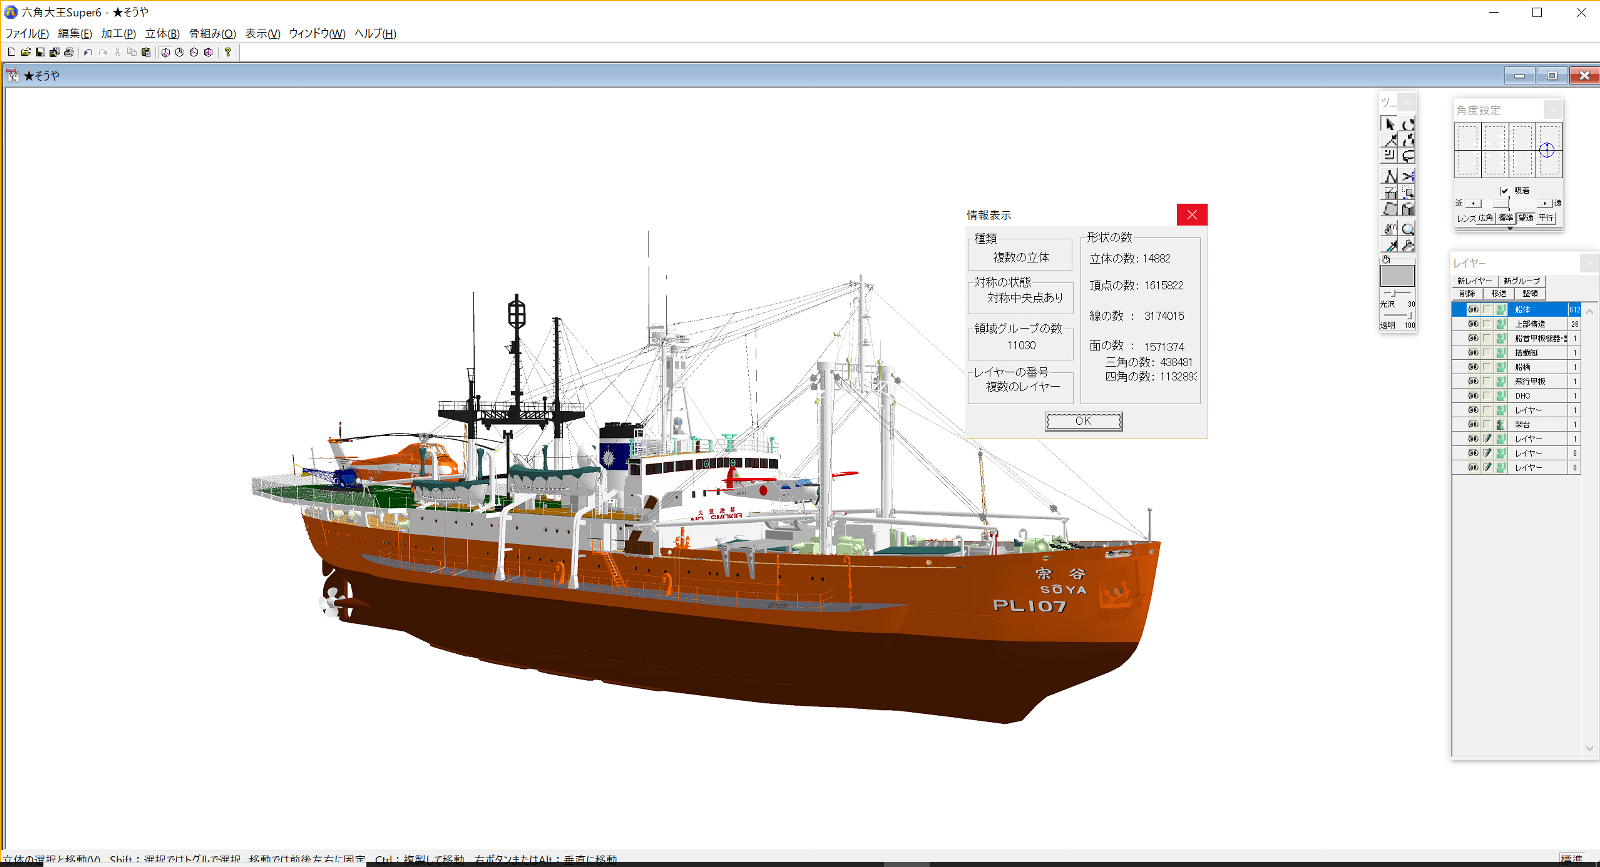Select the DHC layer row
1600x867 pixels.
1516,396
